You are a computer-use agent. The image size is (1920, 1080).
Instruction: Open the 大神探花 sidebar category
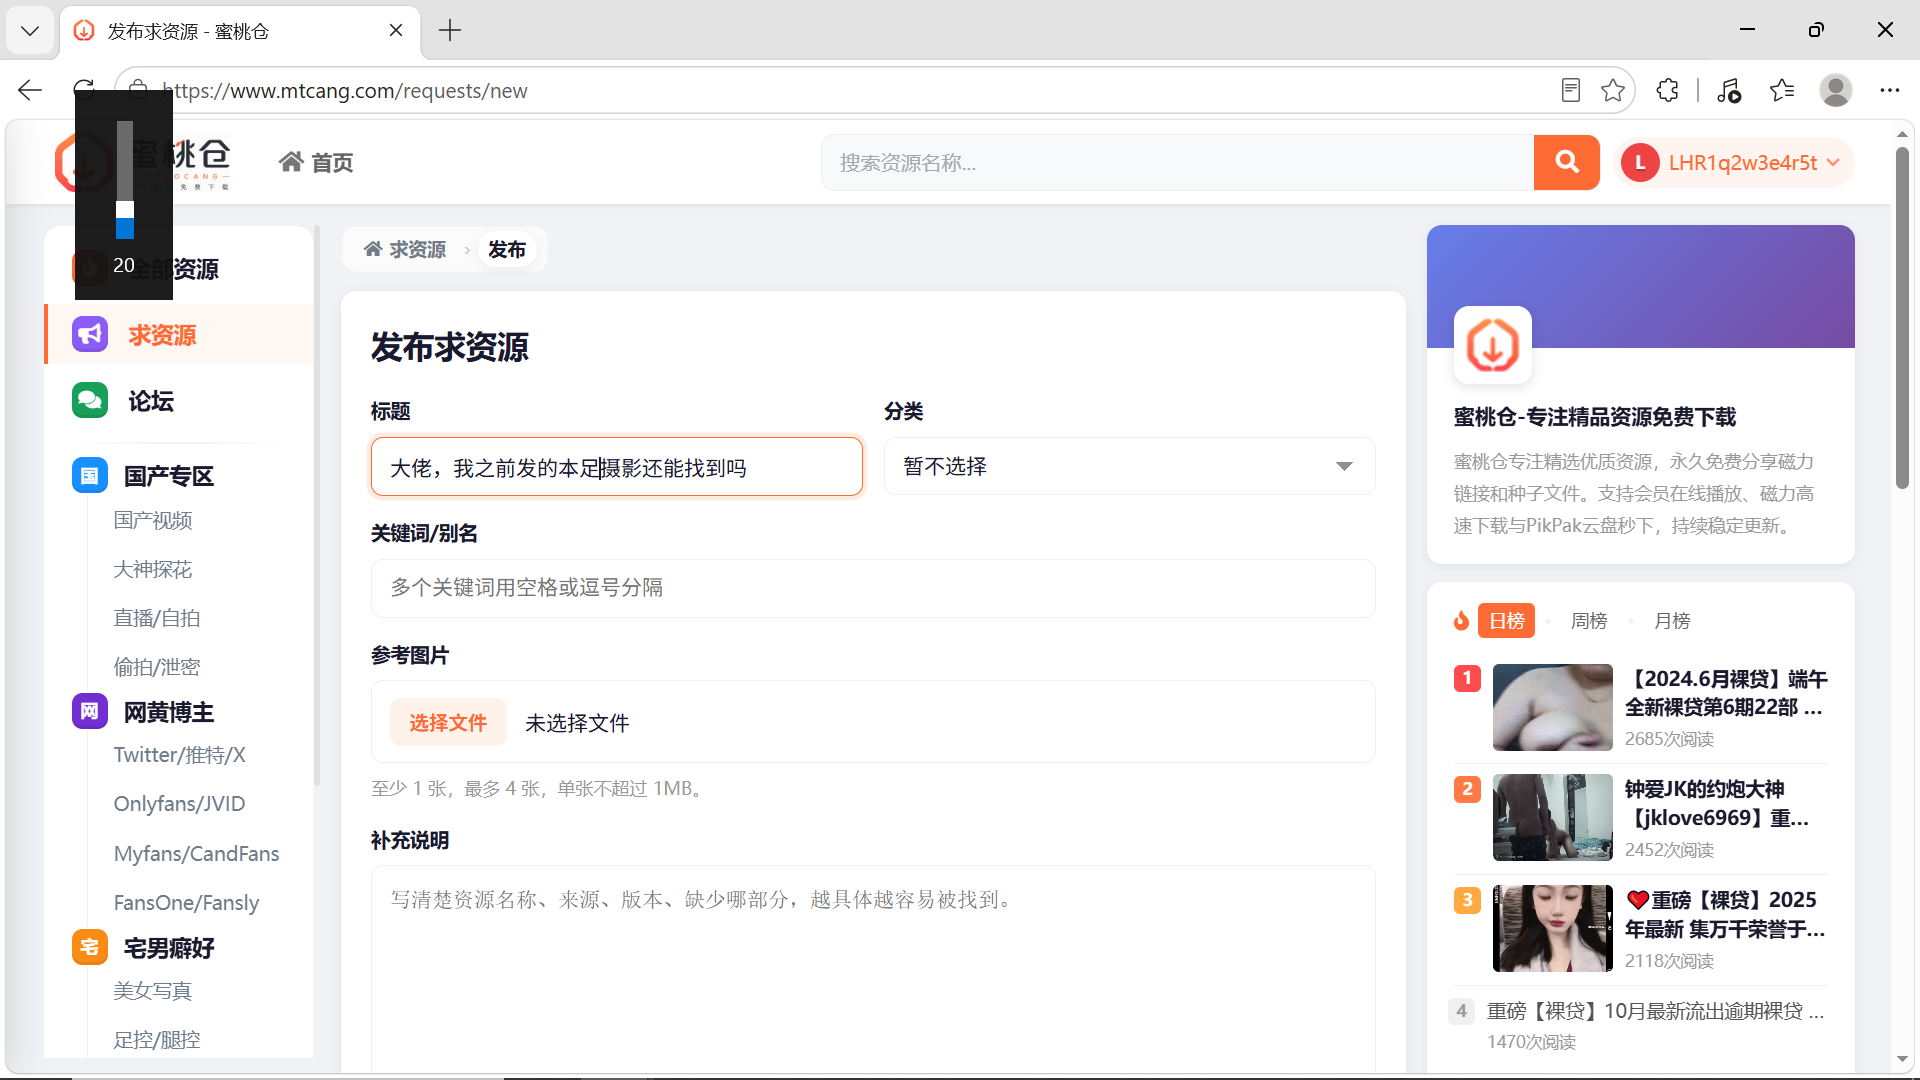(x=153, y=569)
